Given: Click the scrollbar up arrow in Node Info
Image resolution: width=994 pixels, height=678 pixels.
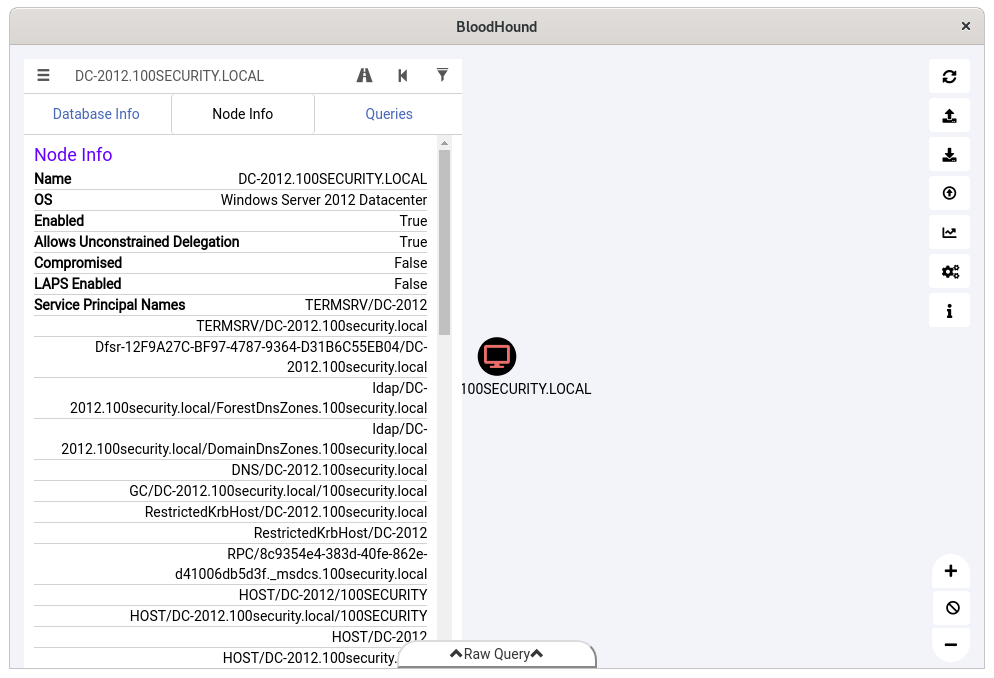Looking at the screenshot, I should [x=444, y=143].
